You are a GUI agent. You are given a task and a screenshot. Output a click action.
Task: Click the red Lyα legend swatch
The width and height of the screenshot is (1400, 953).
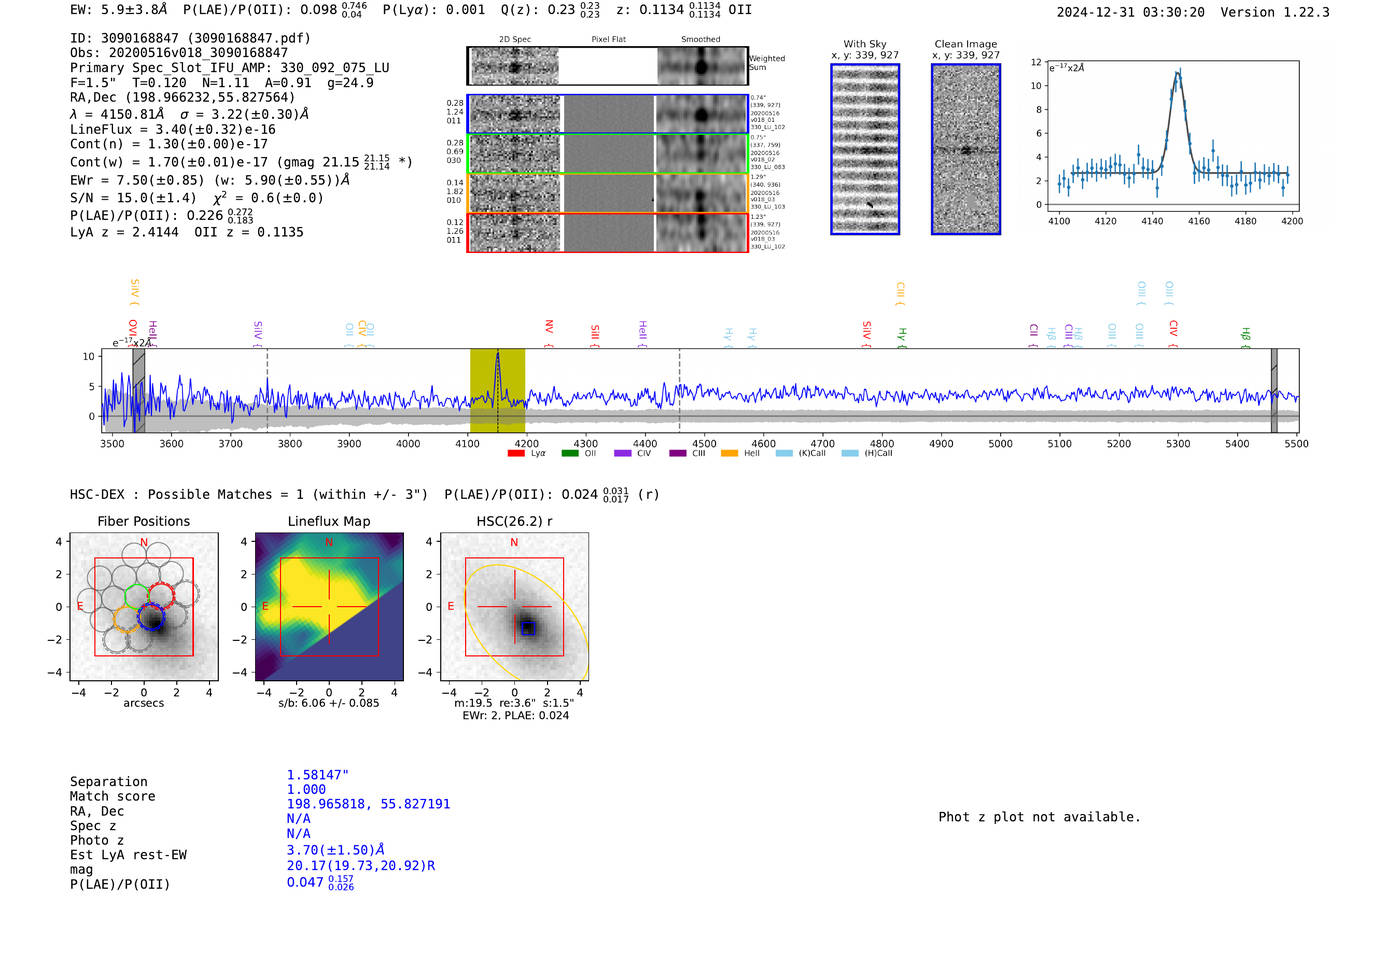pyautogui.click(x=516, y=454)
